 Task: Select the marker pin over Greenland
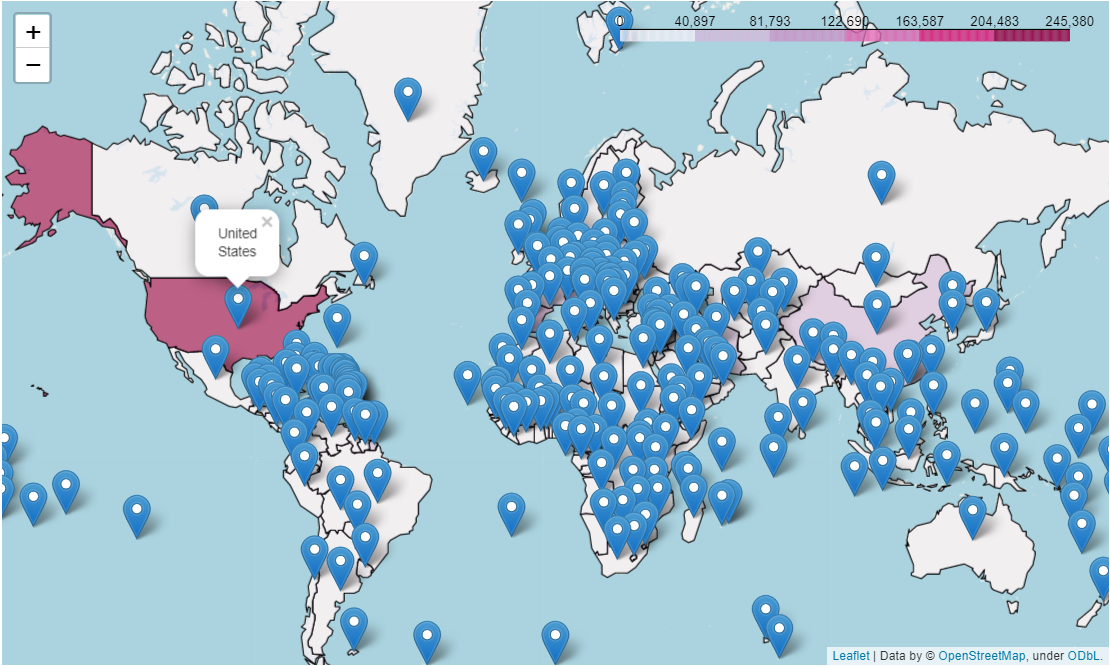click(x=408, y=99)
